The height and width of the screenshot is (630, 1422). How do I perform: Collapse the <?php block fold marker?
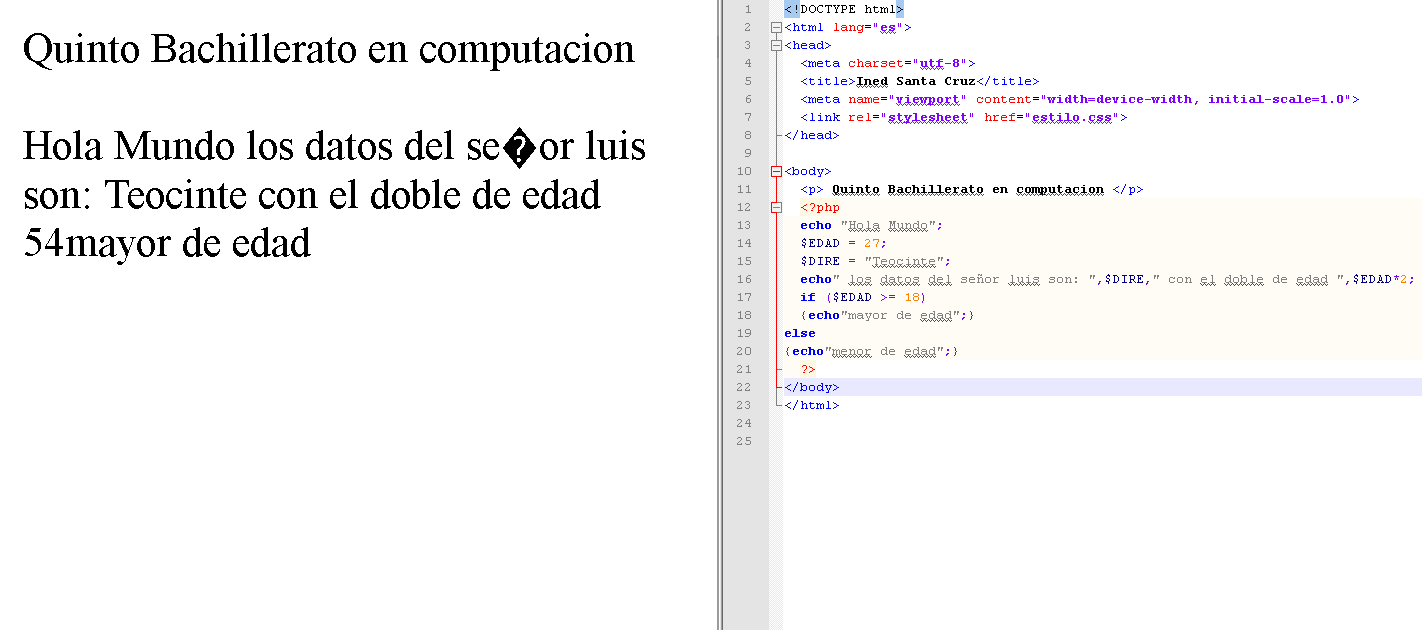tap(776, 208)
